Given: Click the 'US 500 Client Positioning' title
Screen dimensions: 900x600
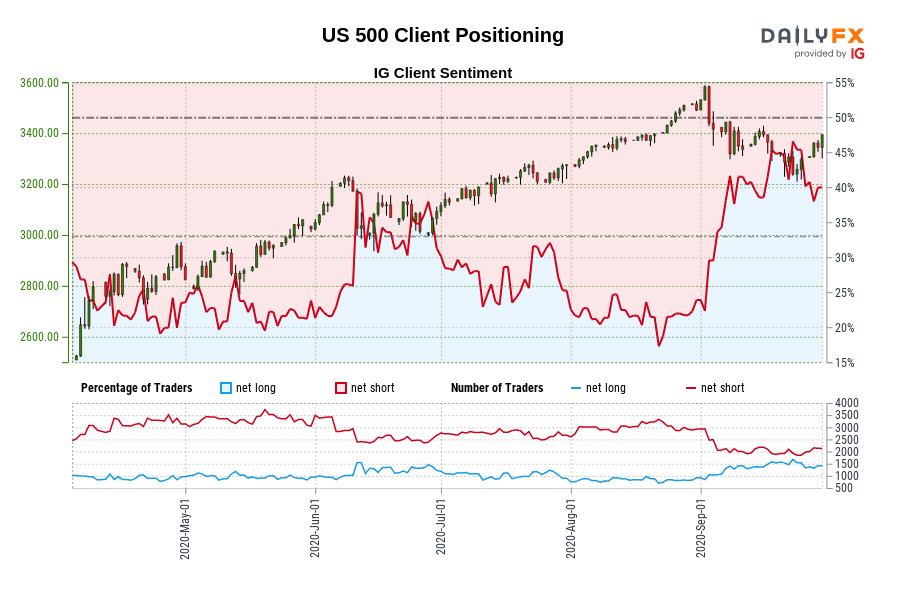Looking at the screenshot, I should click(x=443, y=35).
